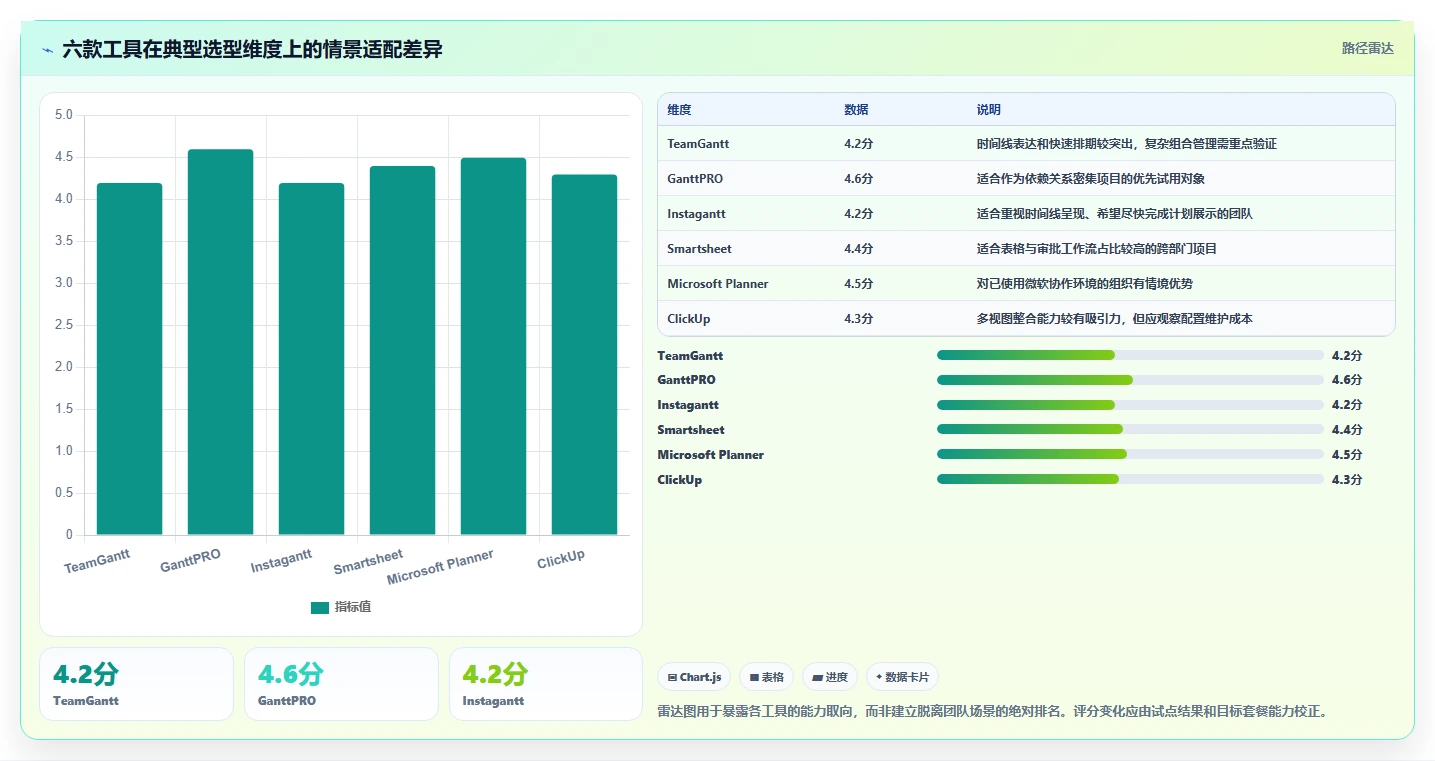Click the ClickUp bar in the bar chart
The width and height of the screenshot is (1435, 761).
584,355
